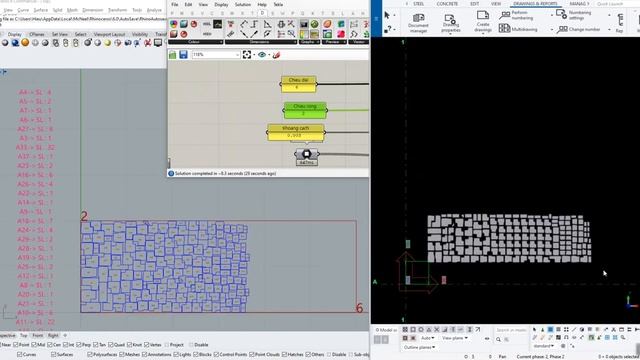Open View plane dropdown in Tekla
640x360 pixels.
455,338
